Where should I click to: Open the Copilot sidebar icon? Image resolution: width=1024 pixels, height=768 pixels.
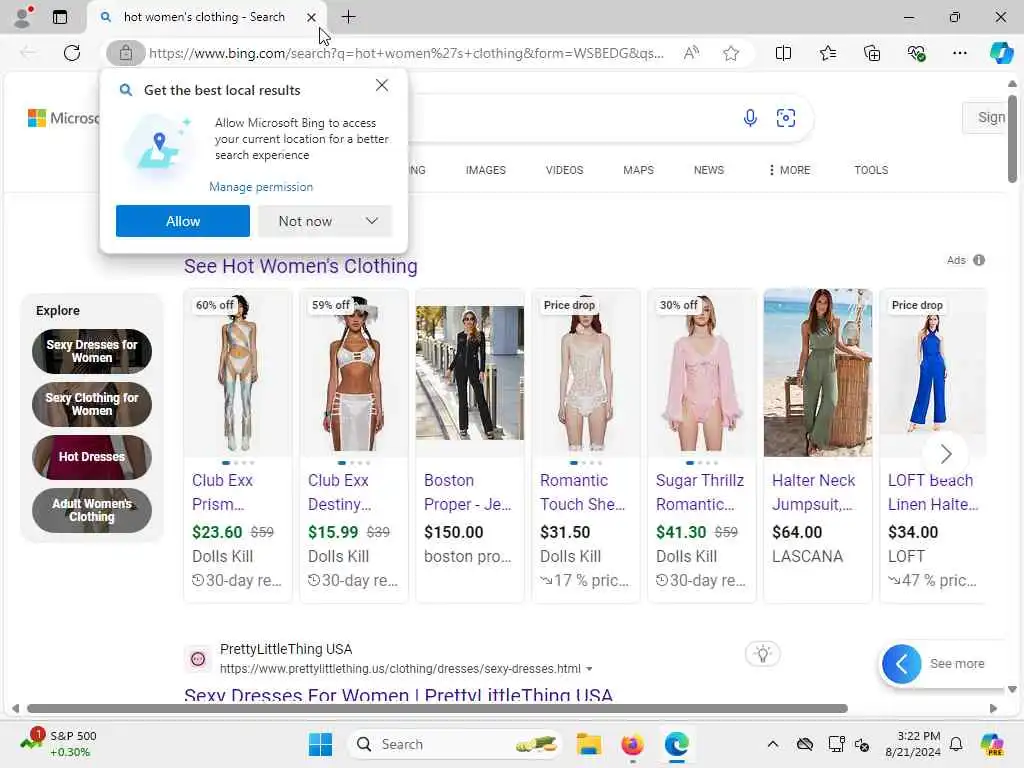tap(1001, 53)
